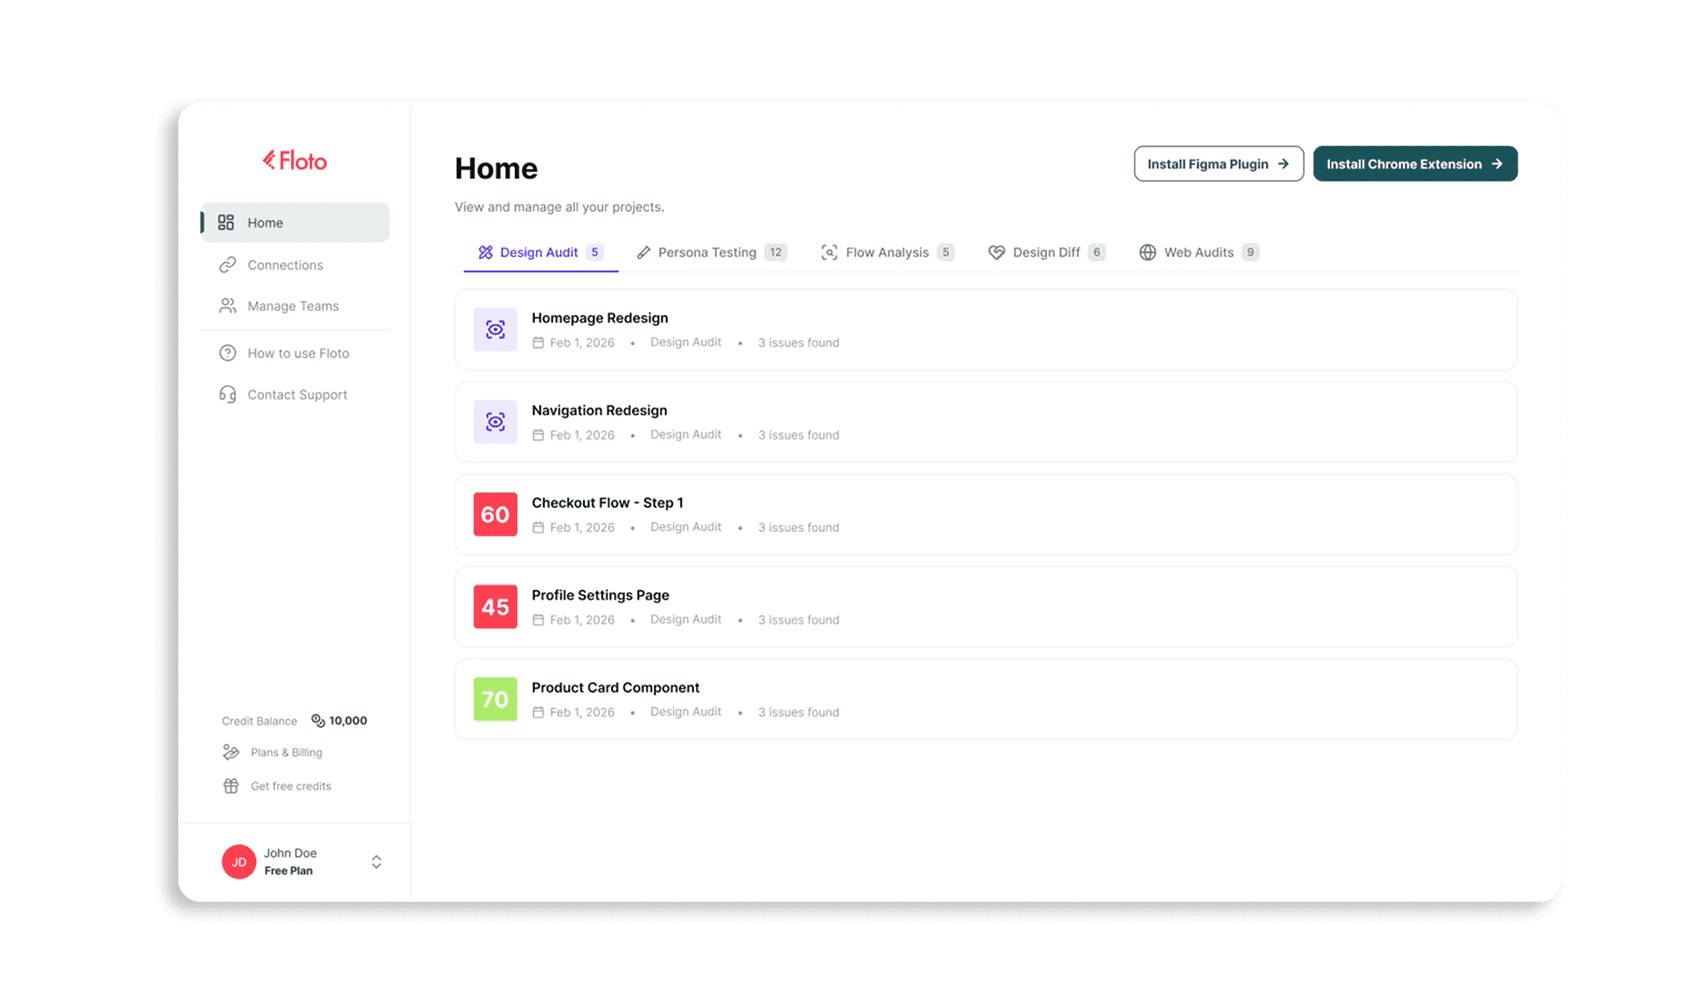
Task: Open Contact Support
Action: click(x=295, y=394)
